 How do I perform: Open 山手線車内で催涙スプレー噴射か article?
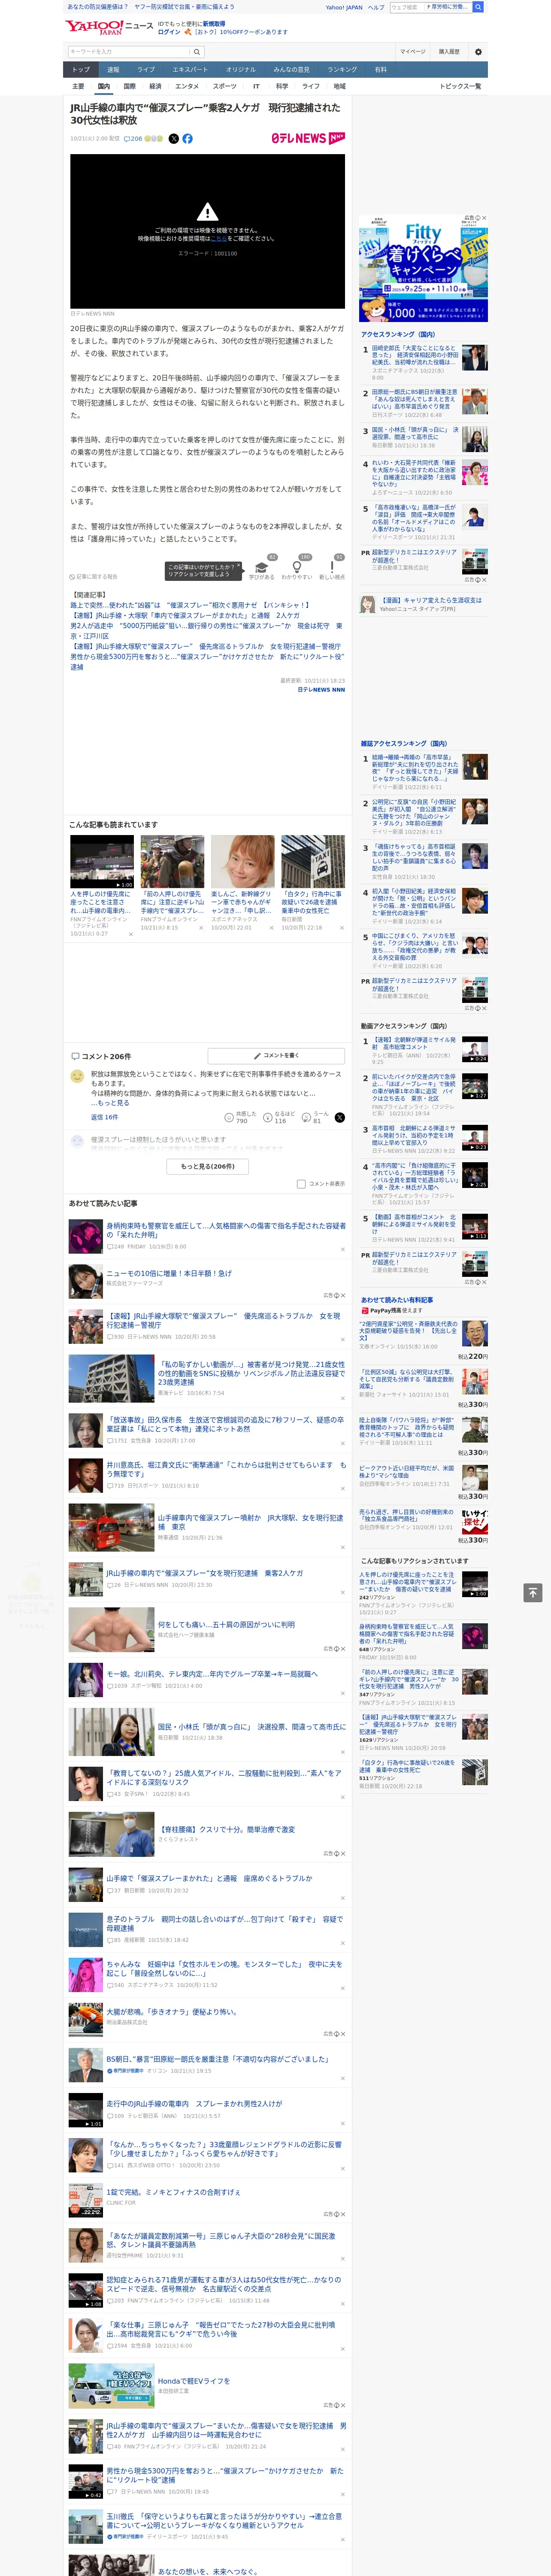250,1521
